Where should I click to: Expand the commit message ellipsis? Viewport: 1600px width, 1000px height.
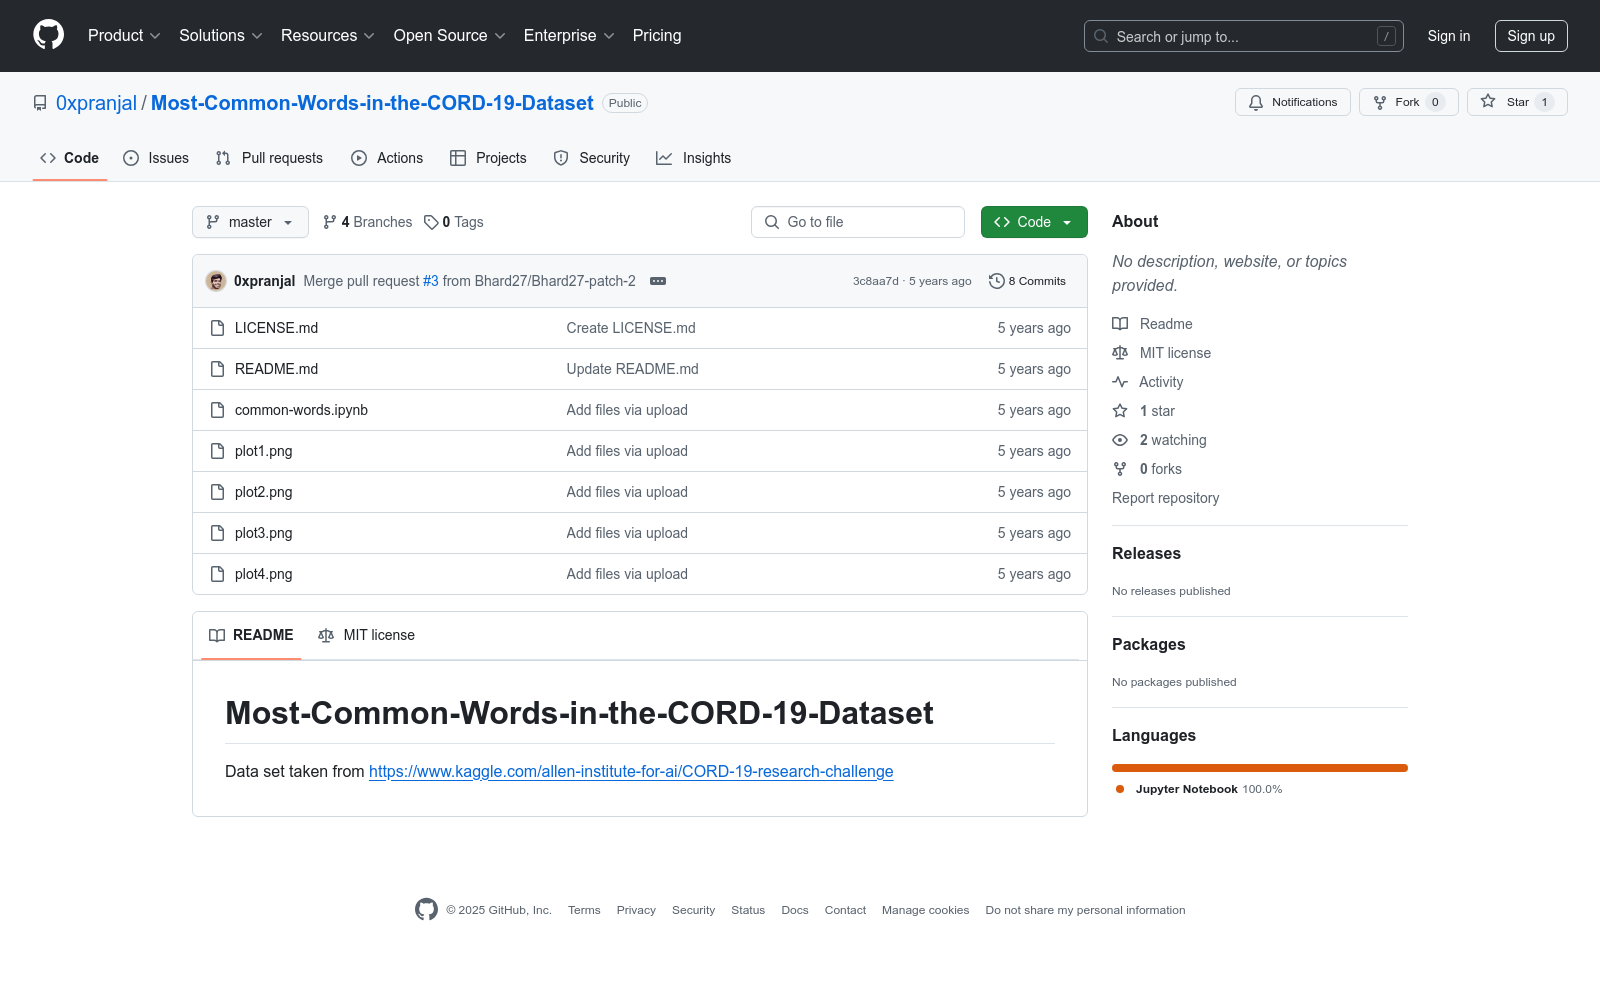point(658,281)
